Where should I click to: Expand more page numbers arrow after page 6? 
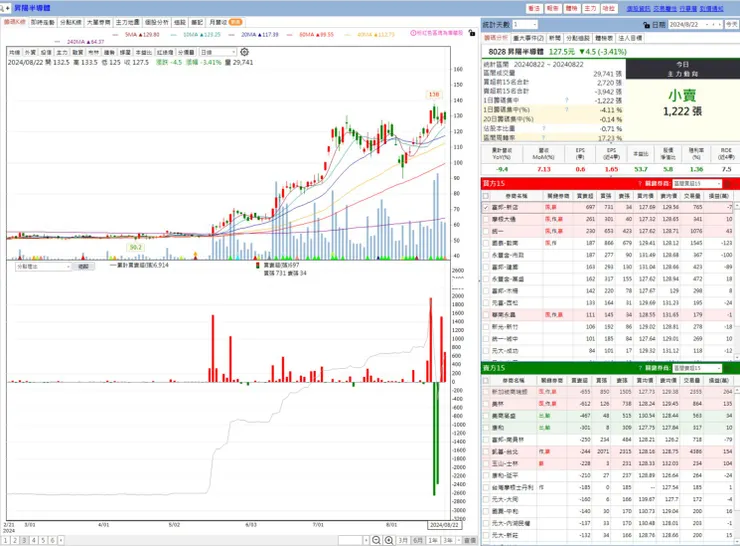tap(61, 540)
